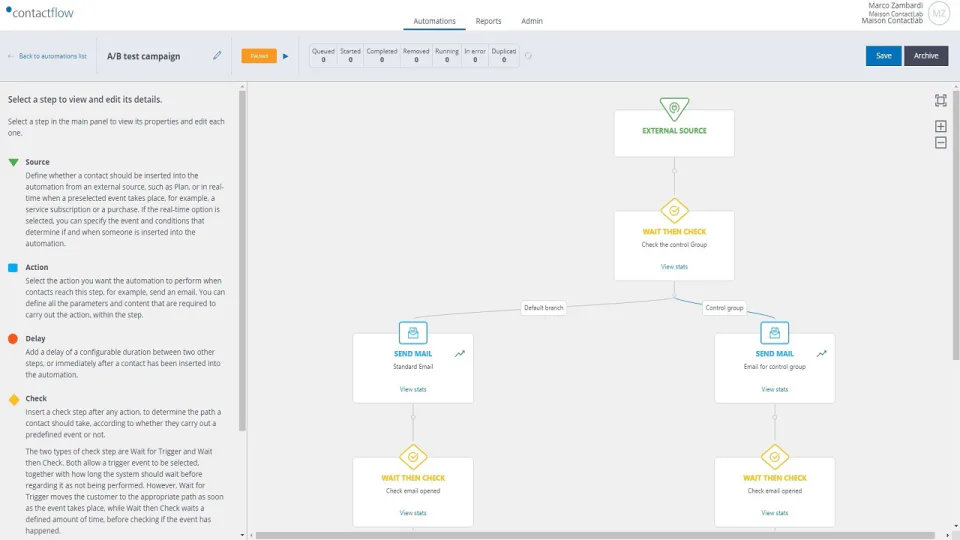Image resolution: width=960 pixels, height=540 pixels.
Task: Select Standard Email send mail icon
Action: (x=413, y=333)
